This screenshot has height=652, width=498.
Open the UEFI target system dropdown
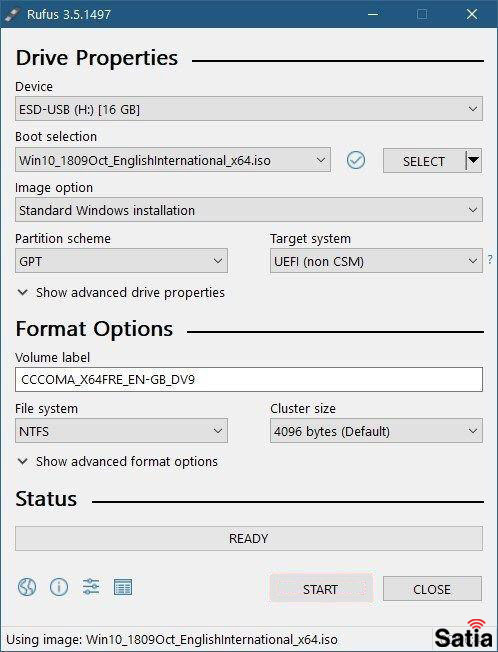376,261
